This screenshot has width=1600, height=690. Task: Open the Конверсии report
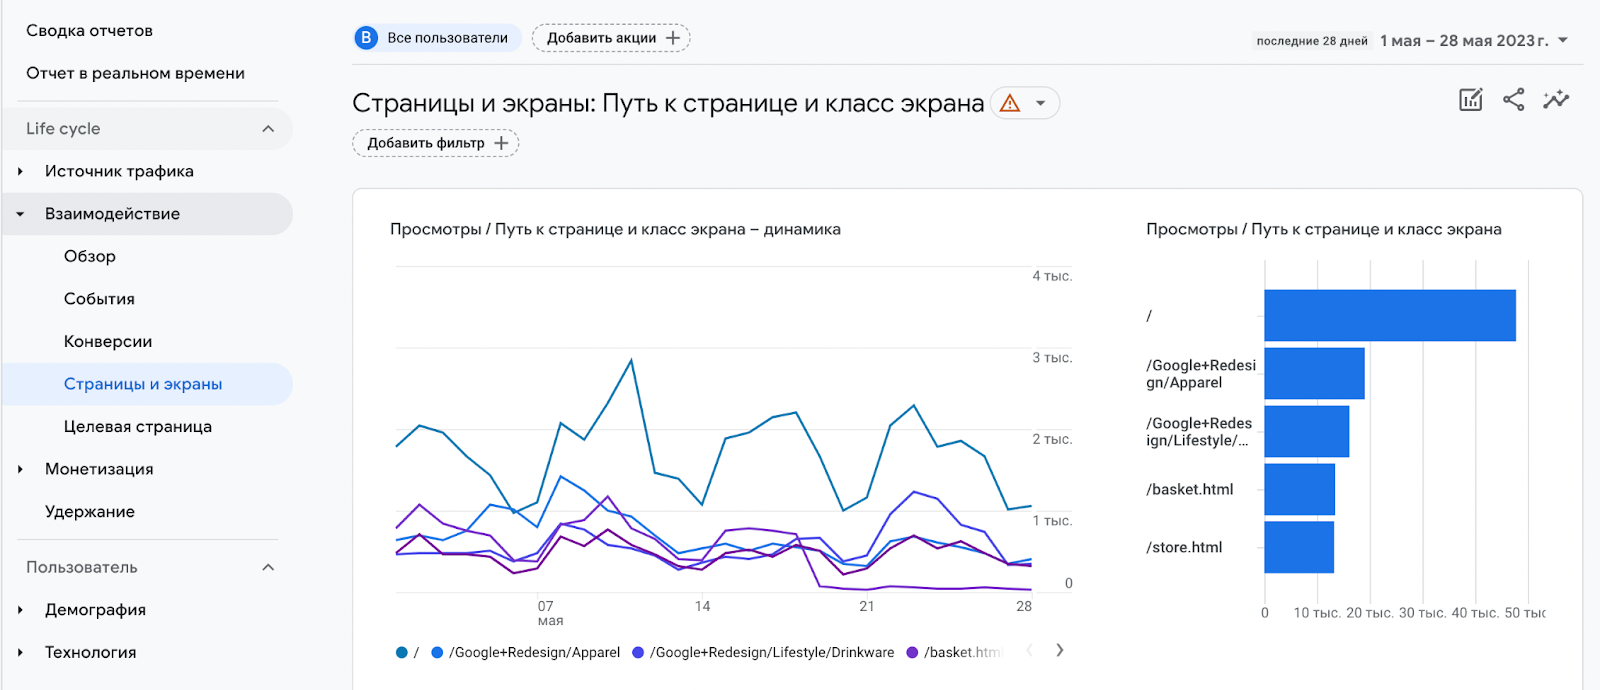pos(107,341)
